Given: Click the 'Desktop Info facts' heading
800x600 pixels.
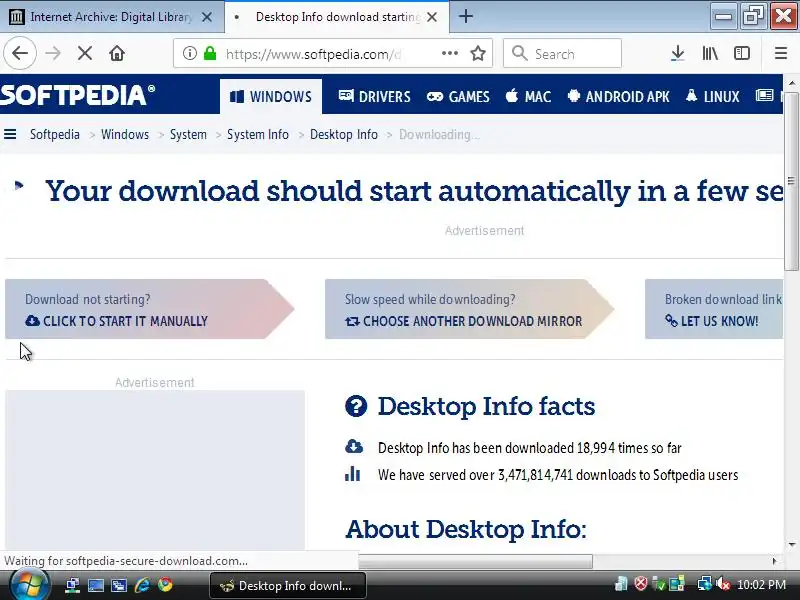Looking at the screenshot, I should [x=486, y=407].
